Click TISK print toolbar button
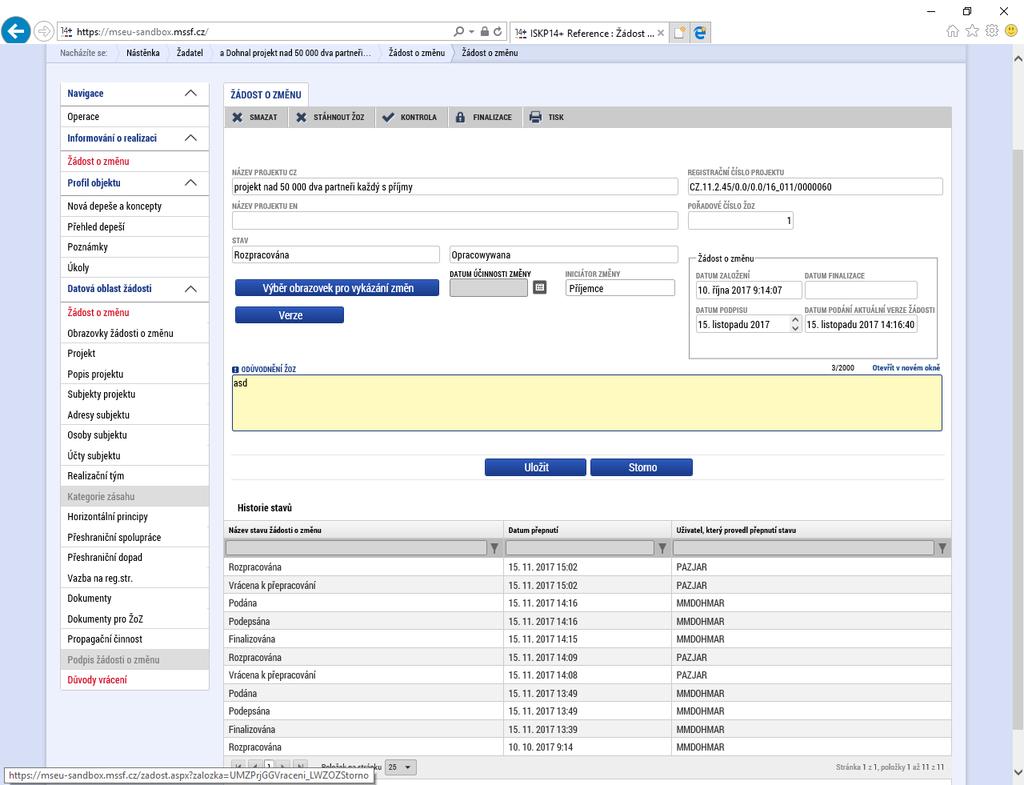1024x785 pixels. click(x=547, y=118)
